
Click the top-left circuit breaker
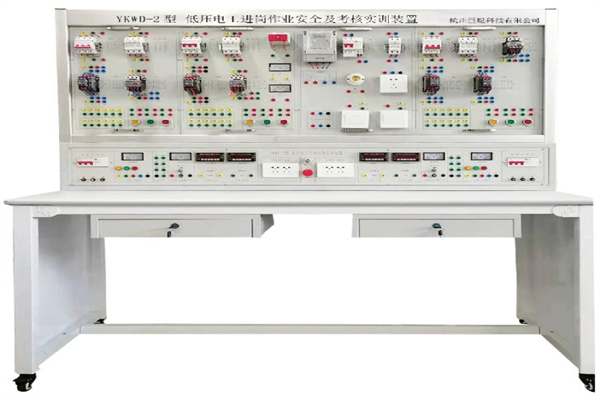point(85,45)
